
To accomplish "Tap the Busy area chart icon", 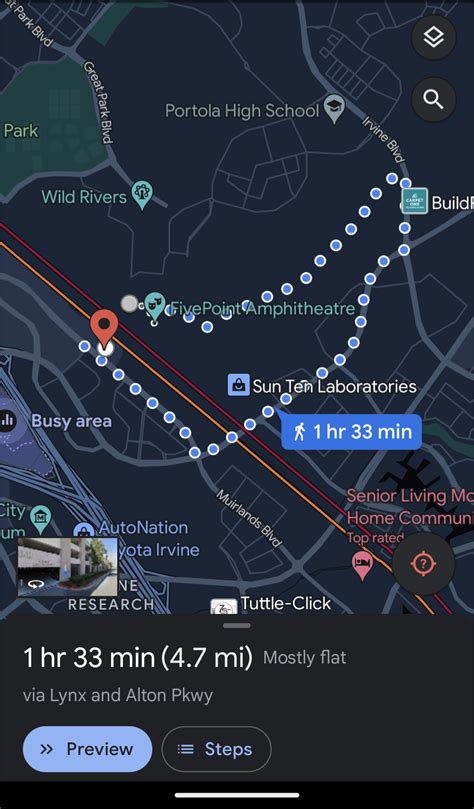I will pyautogui.click(x=7, y=420).
